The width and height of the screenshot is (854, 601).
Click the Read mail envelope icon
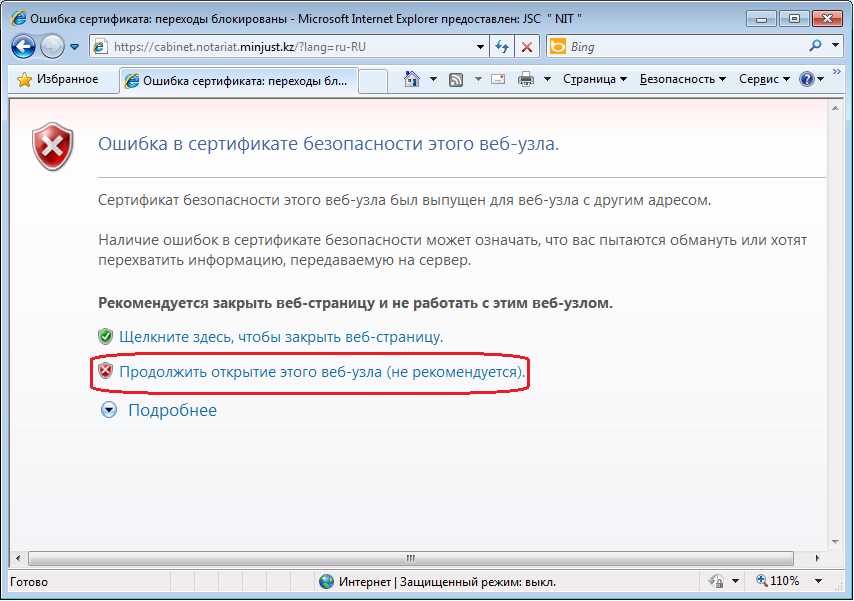tap(498, 80)
